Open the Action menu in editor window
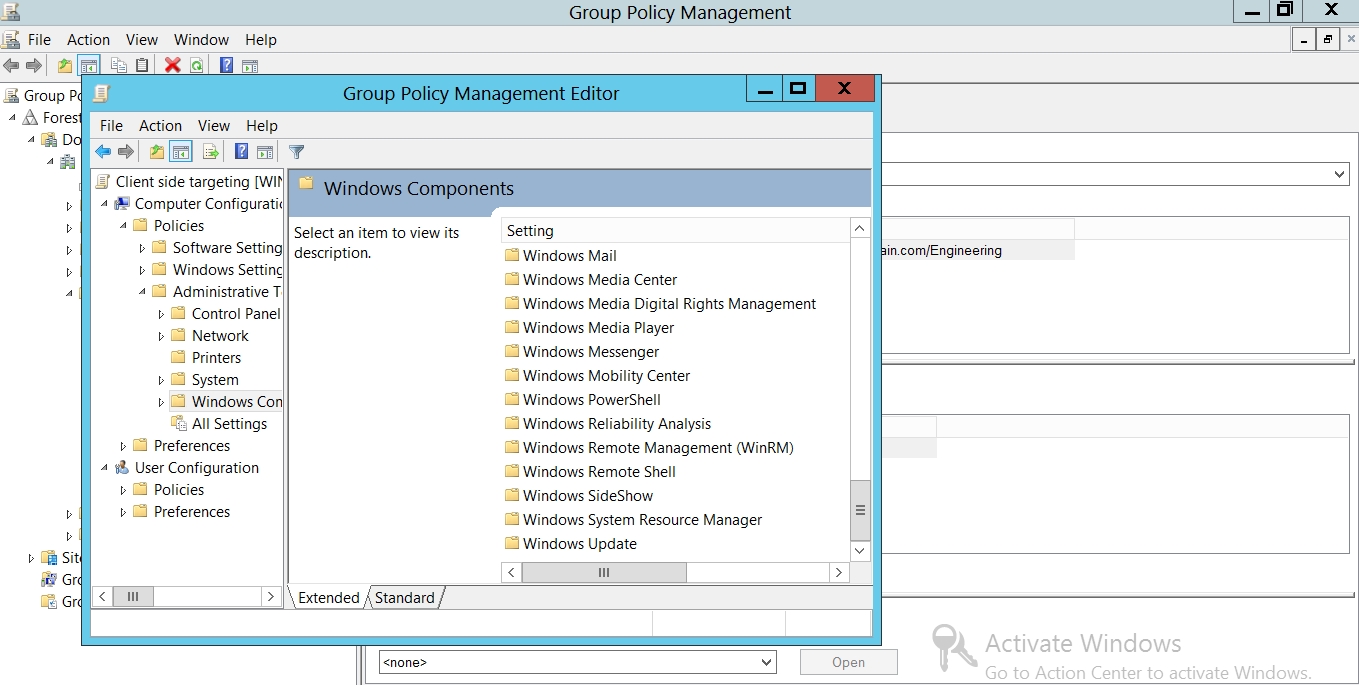This screenshot has width=1359, height=685. pos(160,126)
